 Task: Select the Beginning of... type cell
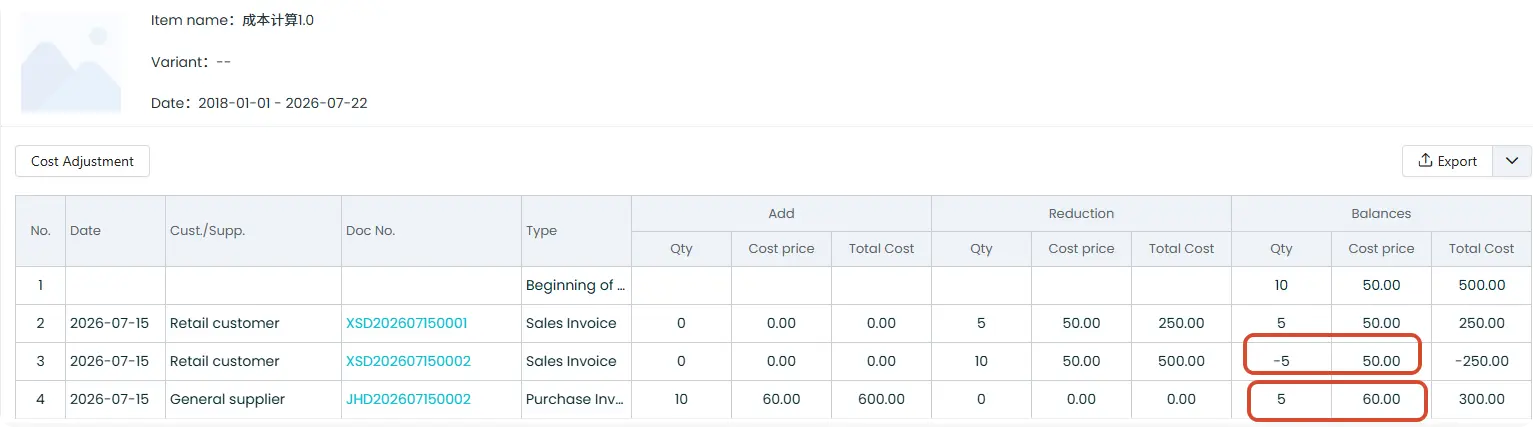(576, 285)
